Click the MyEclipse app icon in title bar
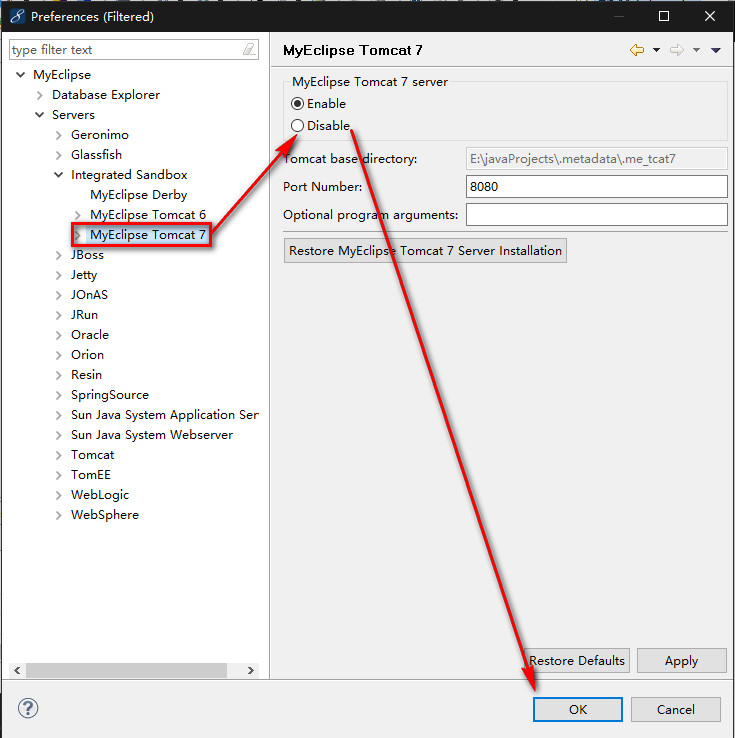735x738 pixels. click(x=17, y=16)
